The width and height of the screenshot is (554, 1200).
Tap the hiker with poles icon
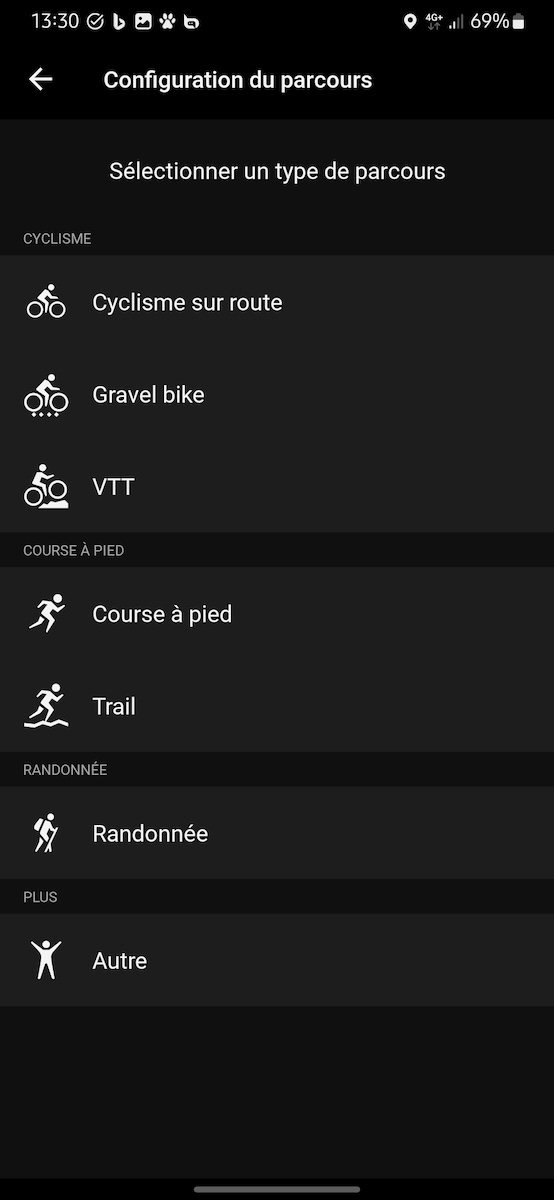[46, 833]
